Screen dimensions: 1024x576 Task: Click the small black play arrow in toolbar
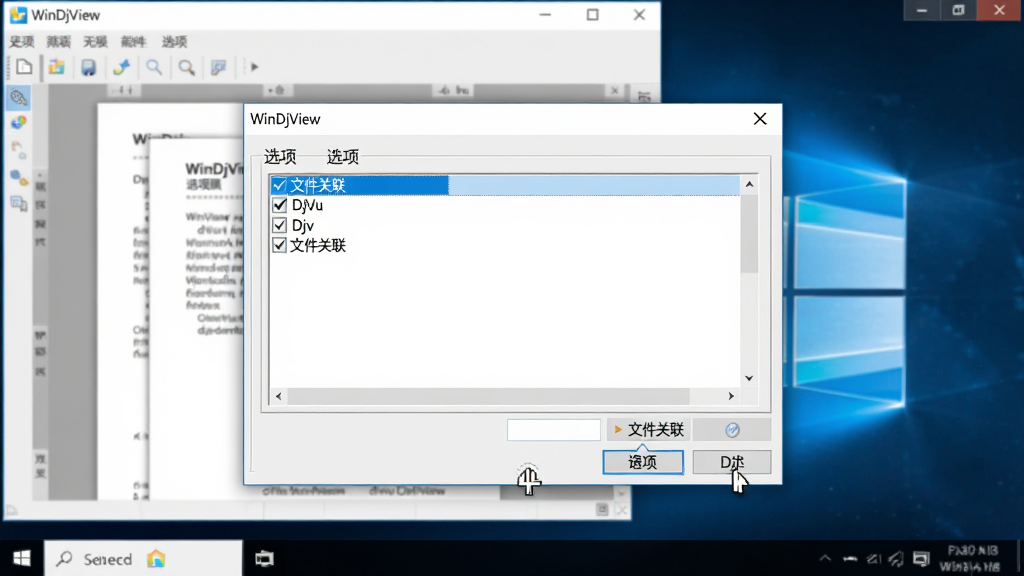click(x=255, y=67)
